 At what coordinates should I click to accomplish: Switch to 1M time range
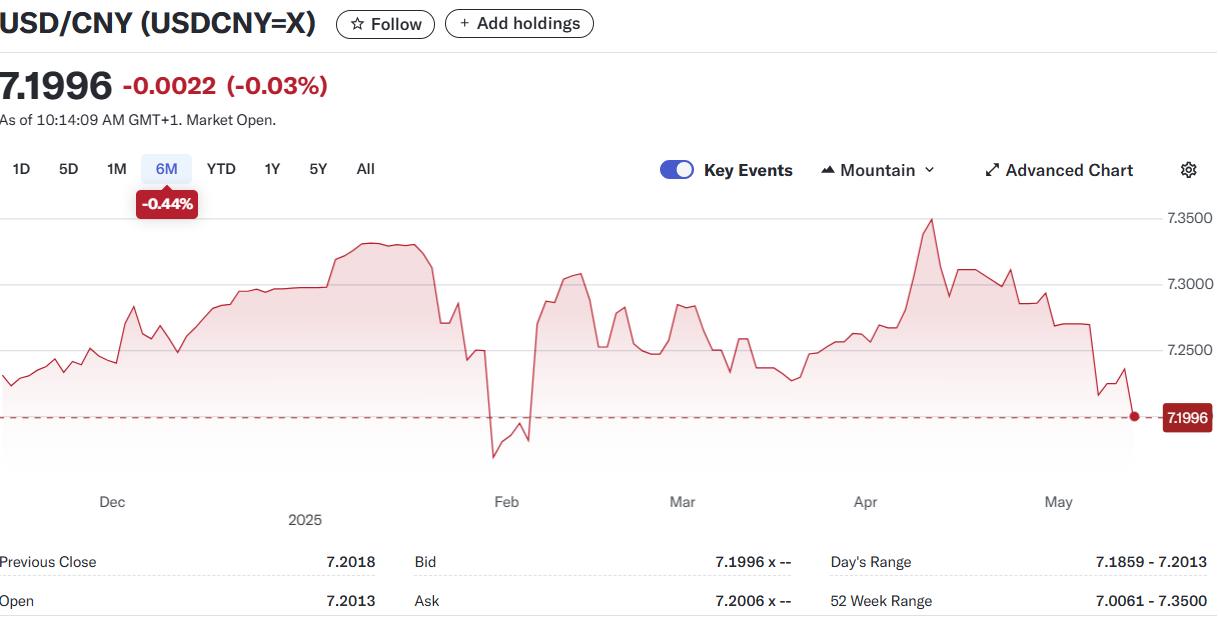[116, 169]
